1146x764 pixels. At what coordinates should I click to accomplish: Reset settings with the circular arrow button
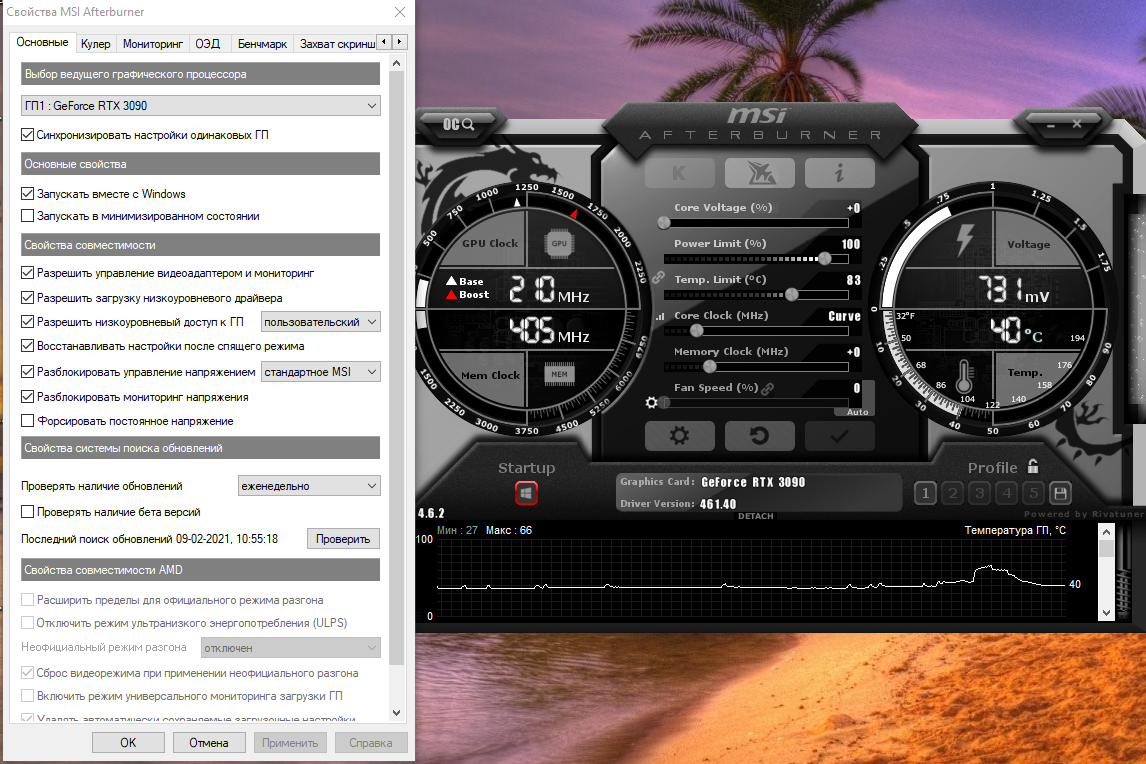click(x=759, y=436)
